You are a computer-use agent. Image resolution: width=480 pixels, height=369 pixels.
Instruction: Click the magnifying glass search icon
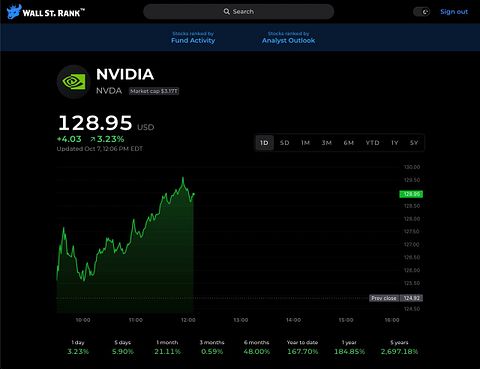pos(227,12)
